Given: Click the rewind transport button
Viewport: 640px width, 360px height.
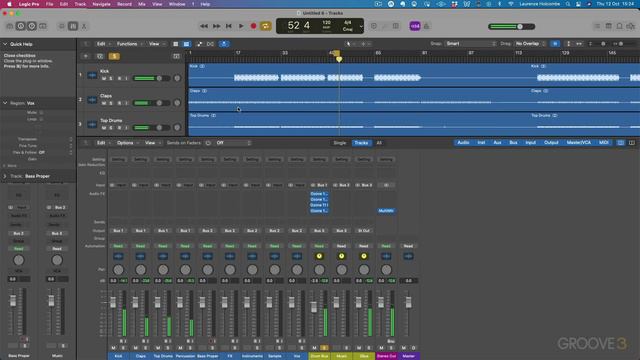Looking at the screenshot, I should coord(204,26).
